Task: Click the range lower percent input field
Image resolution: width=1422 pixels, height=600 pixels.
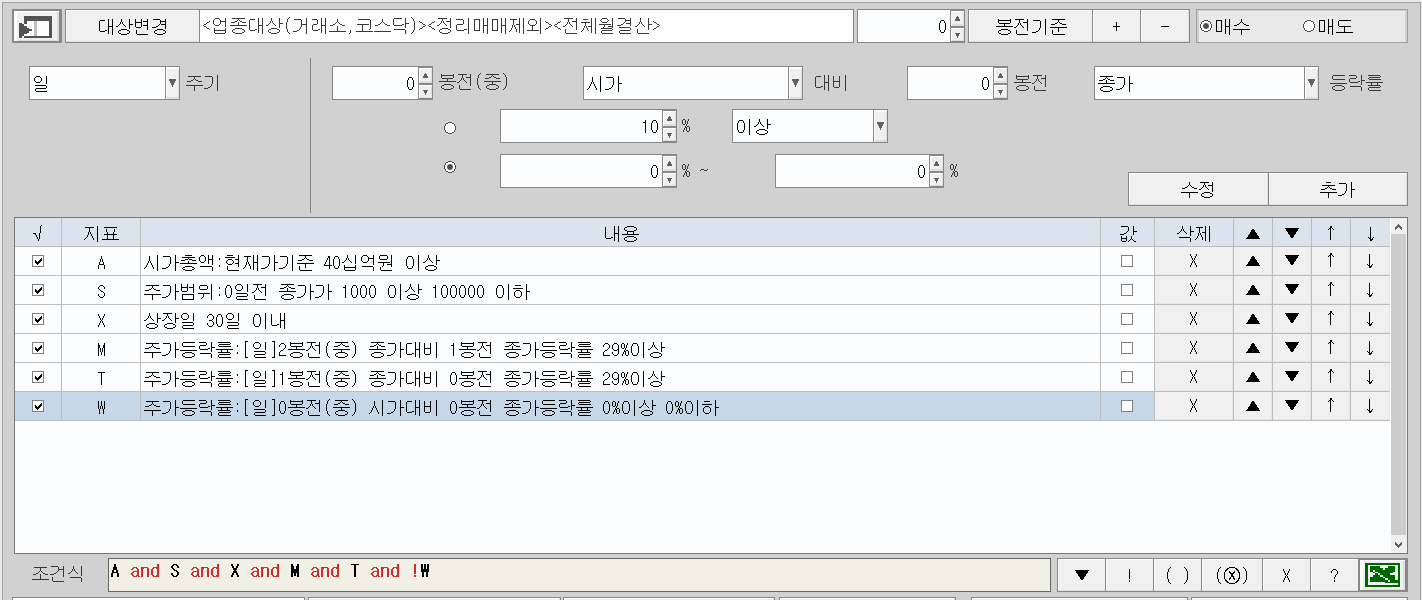Action: tap(581, 172)
